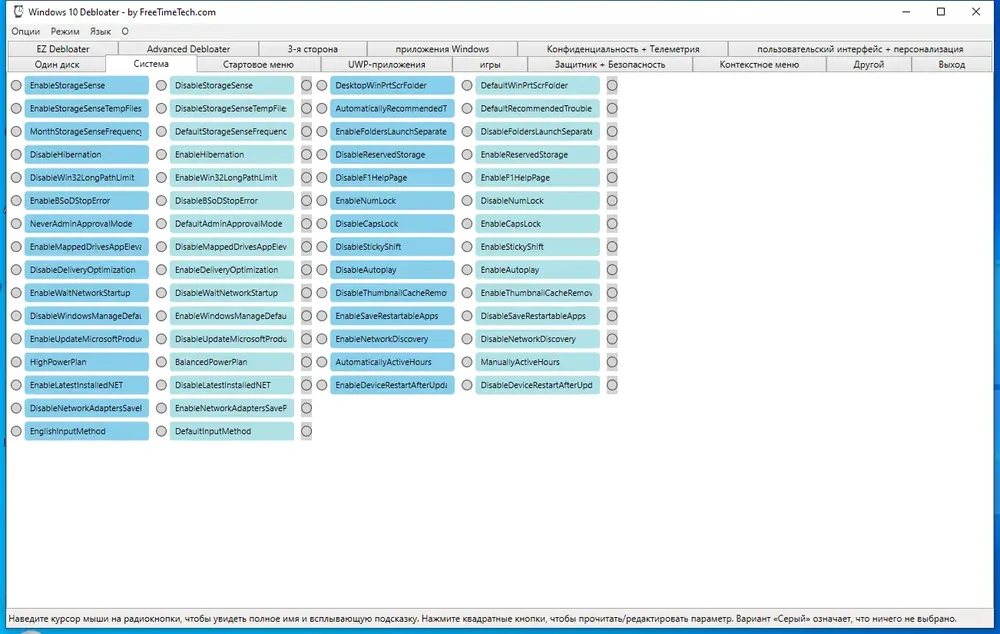This screenshot has height=634, width=1000.
Task: Select DisableHibernation radio option
Action: click(16, 154)
